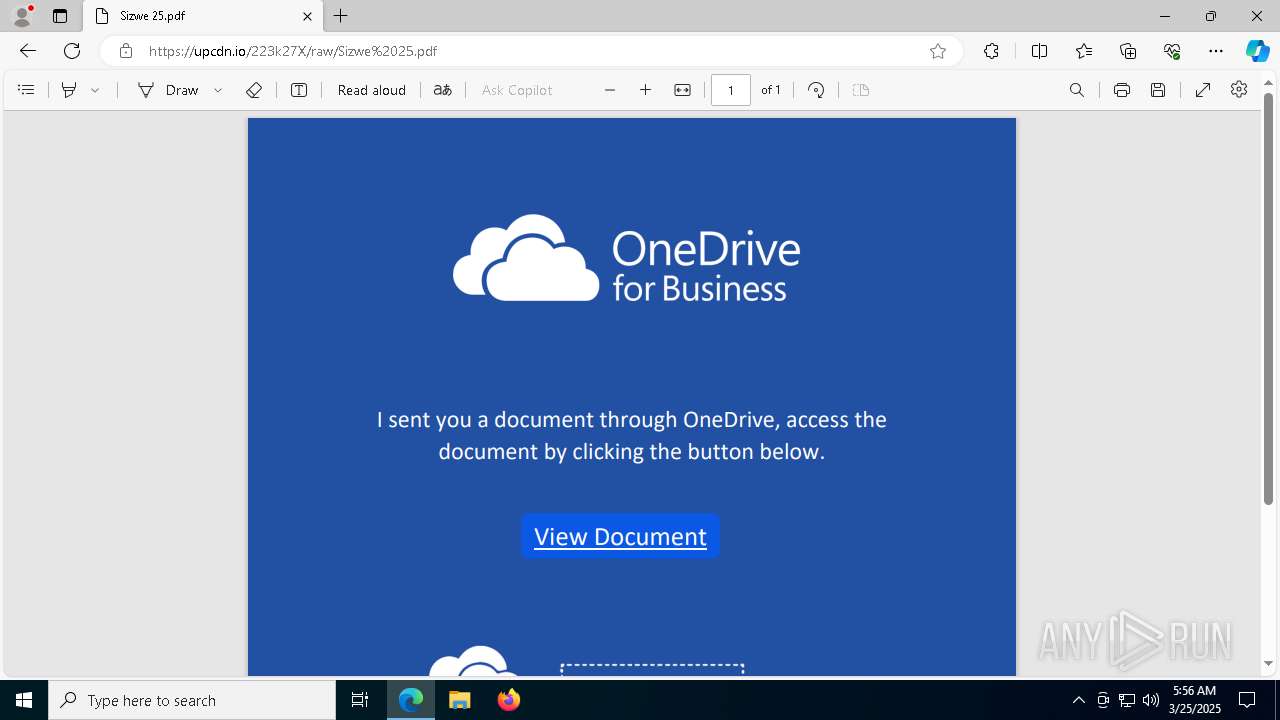Open the Translate icon in PDF toolbar
Viewport: 1280px width, 720px height.
click(x=443, y=90)
